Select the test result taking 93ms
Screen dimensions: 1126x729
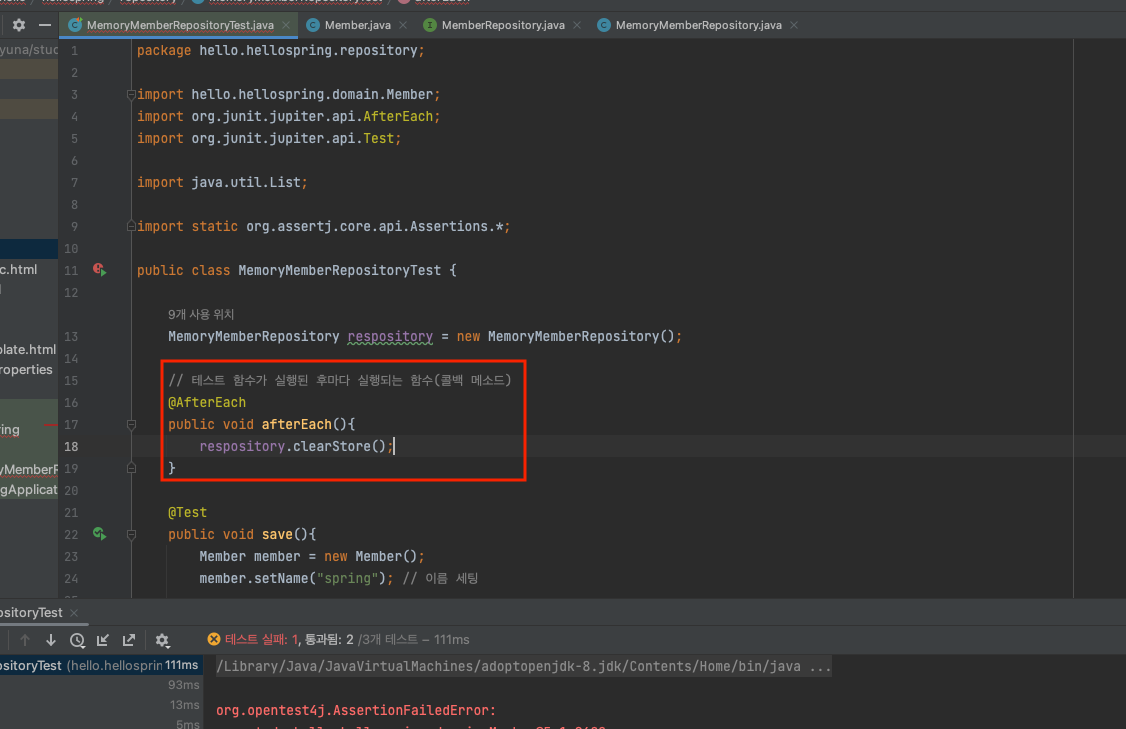(x=101, y=685)
